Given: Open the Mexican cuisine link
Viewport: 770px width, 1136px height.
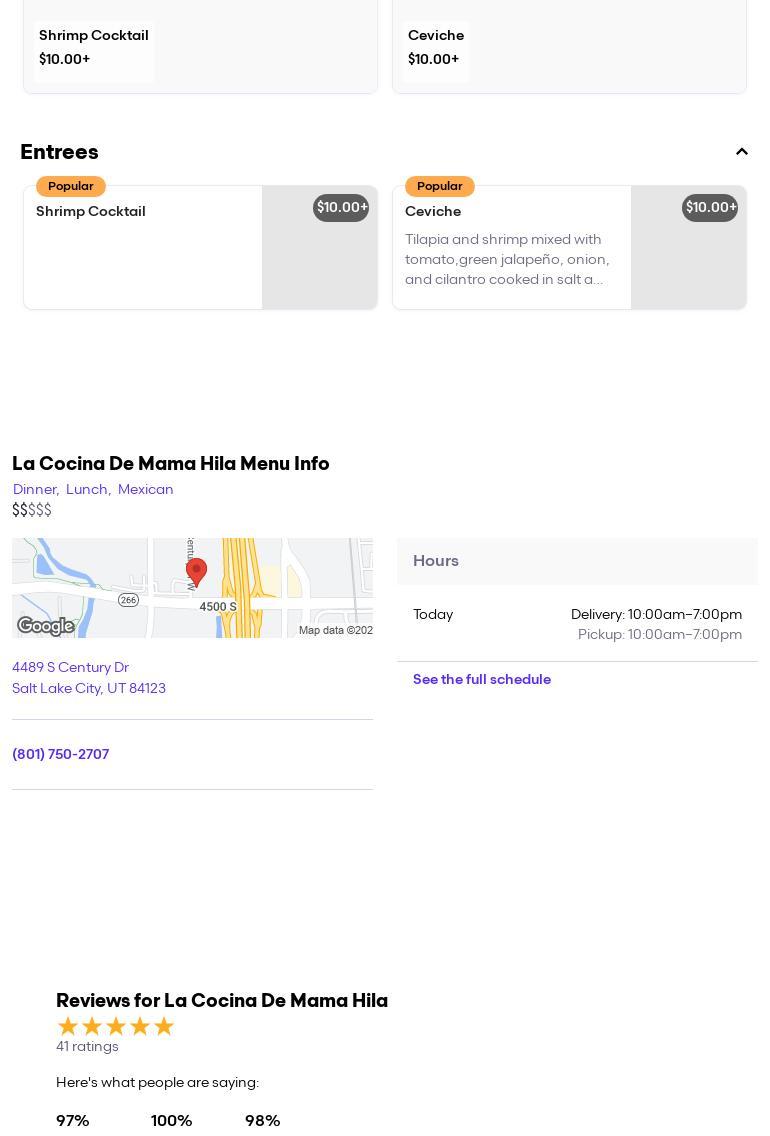Looking at the screenshot, I should click(146, 489).
